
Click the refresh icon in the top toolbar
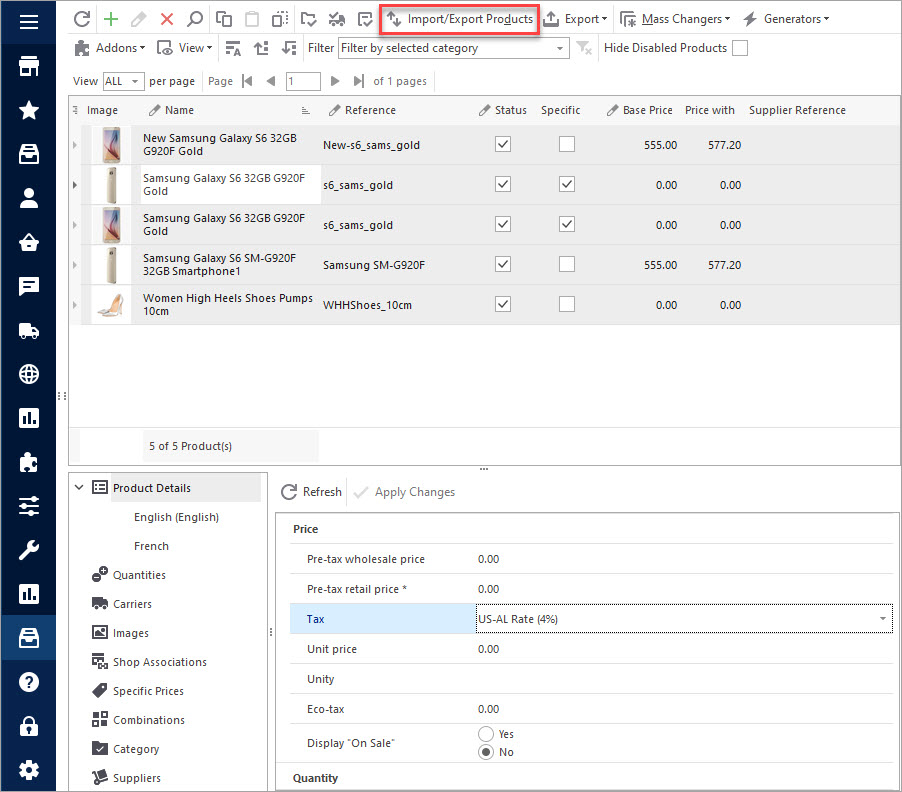click(82, 19)
